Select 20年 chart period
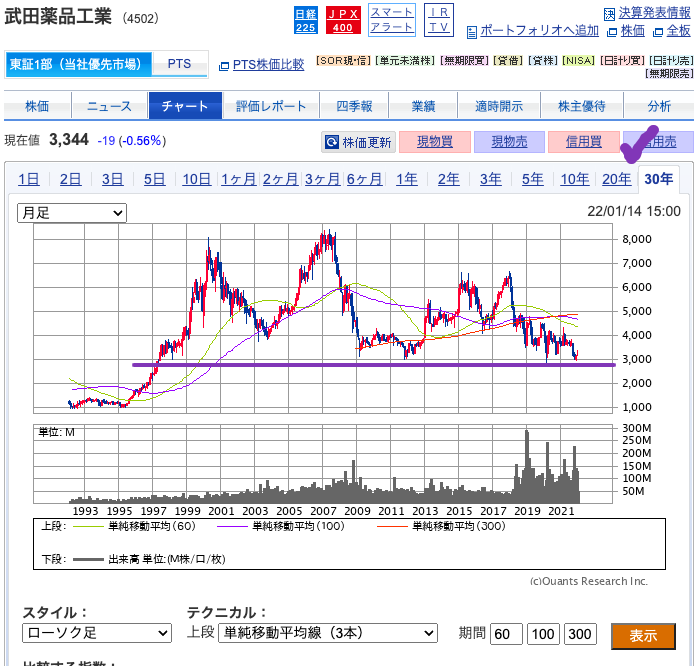Viewport: 699px width, 666px height. tap(617, 179)
